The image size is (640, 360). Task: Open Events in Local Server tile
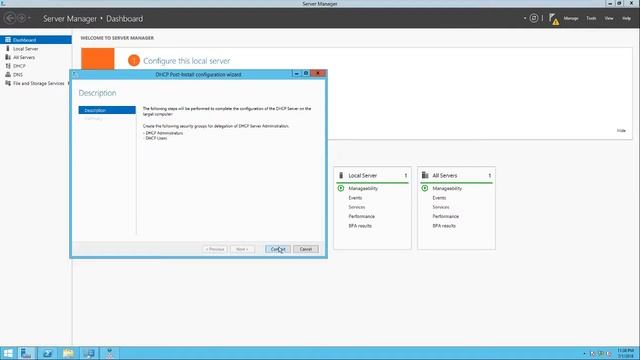tap(355, 198)
